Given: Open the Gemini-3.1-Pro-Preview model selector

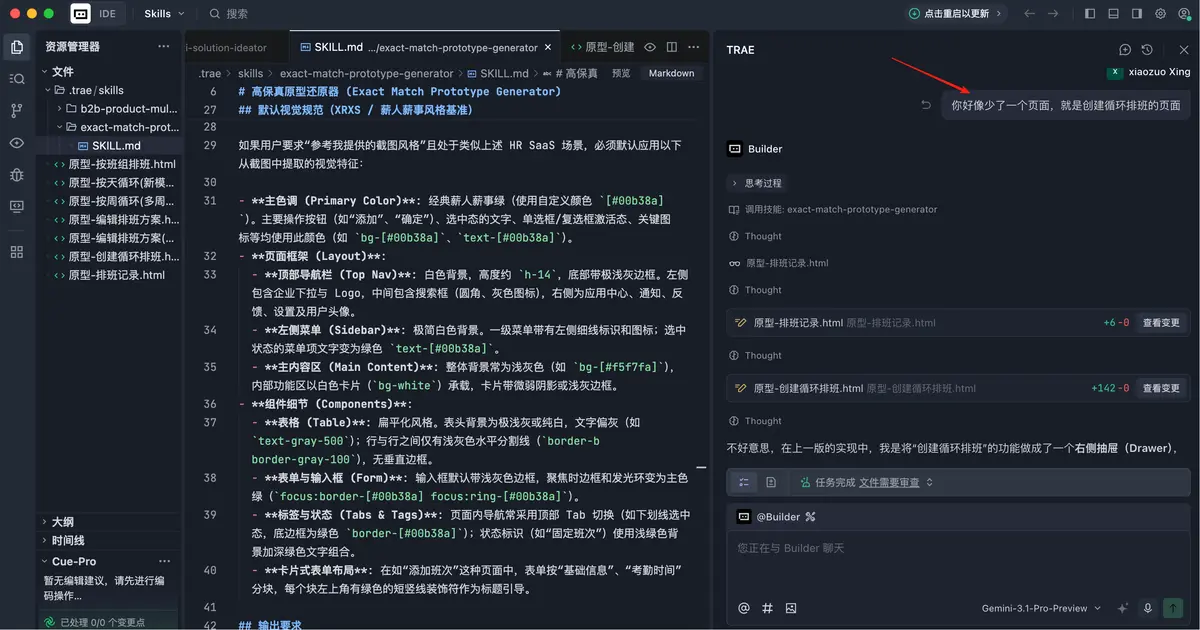Looking at the screenshot, I should pos(1041,607).
